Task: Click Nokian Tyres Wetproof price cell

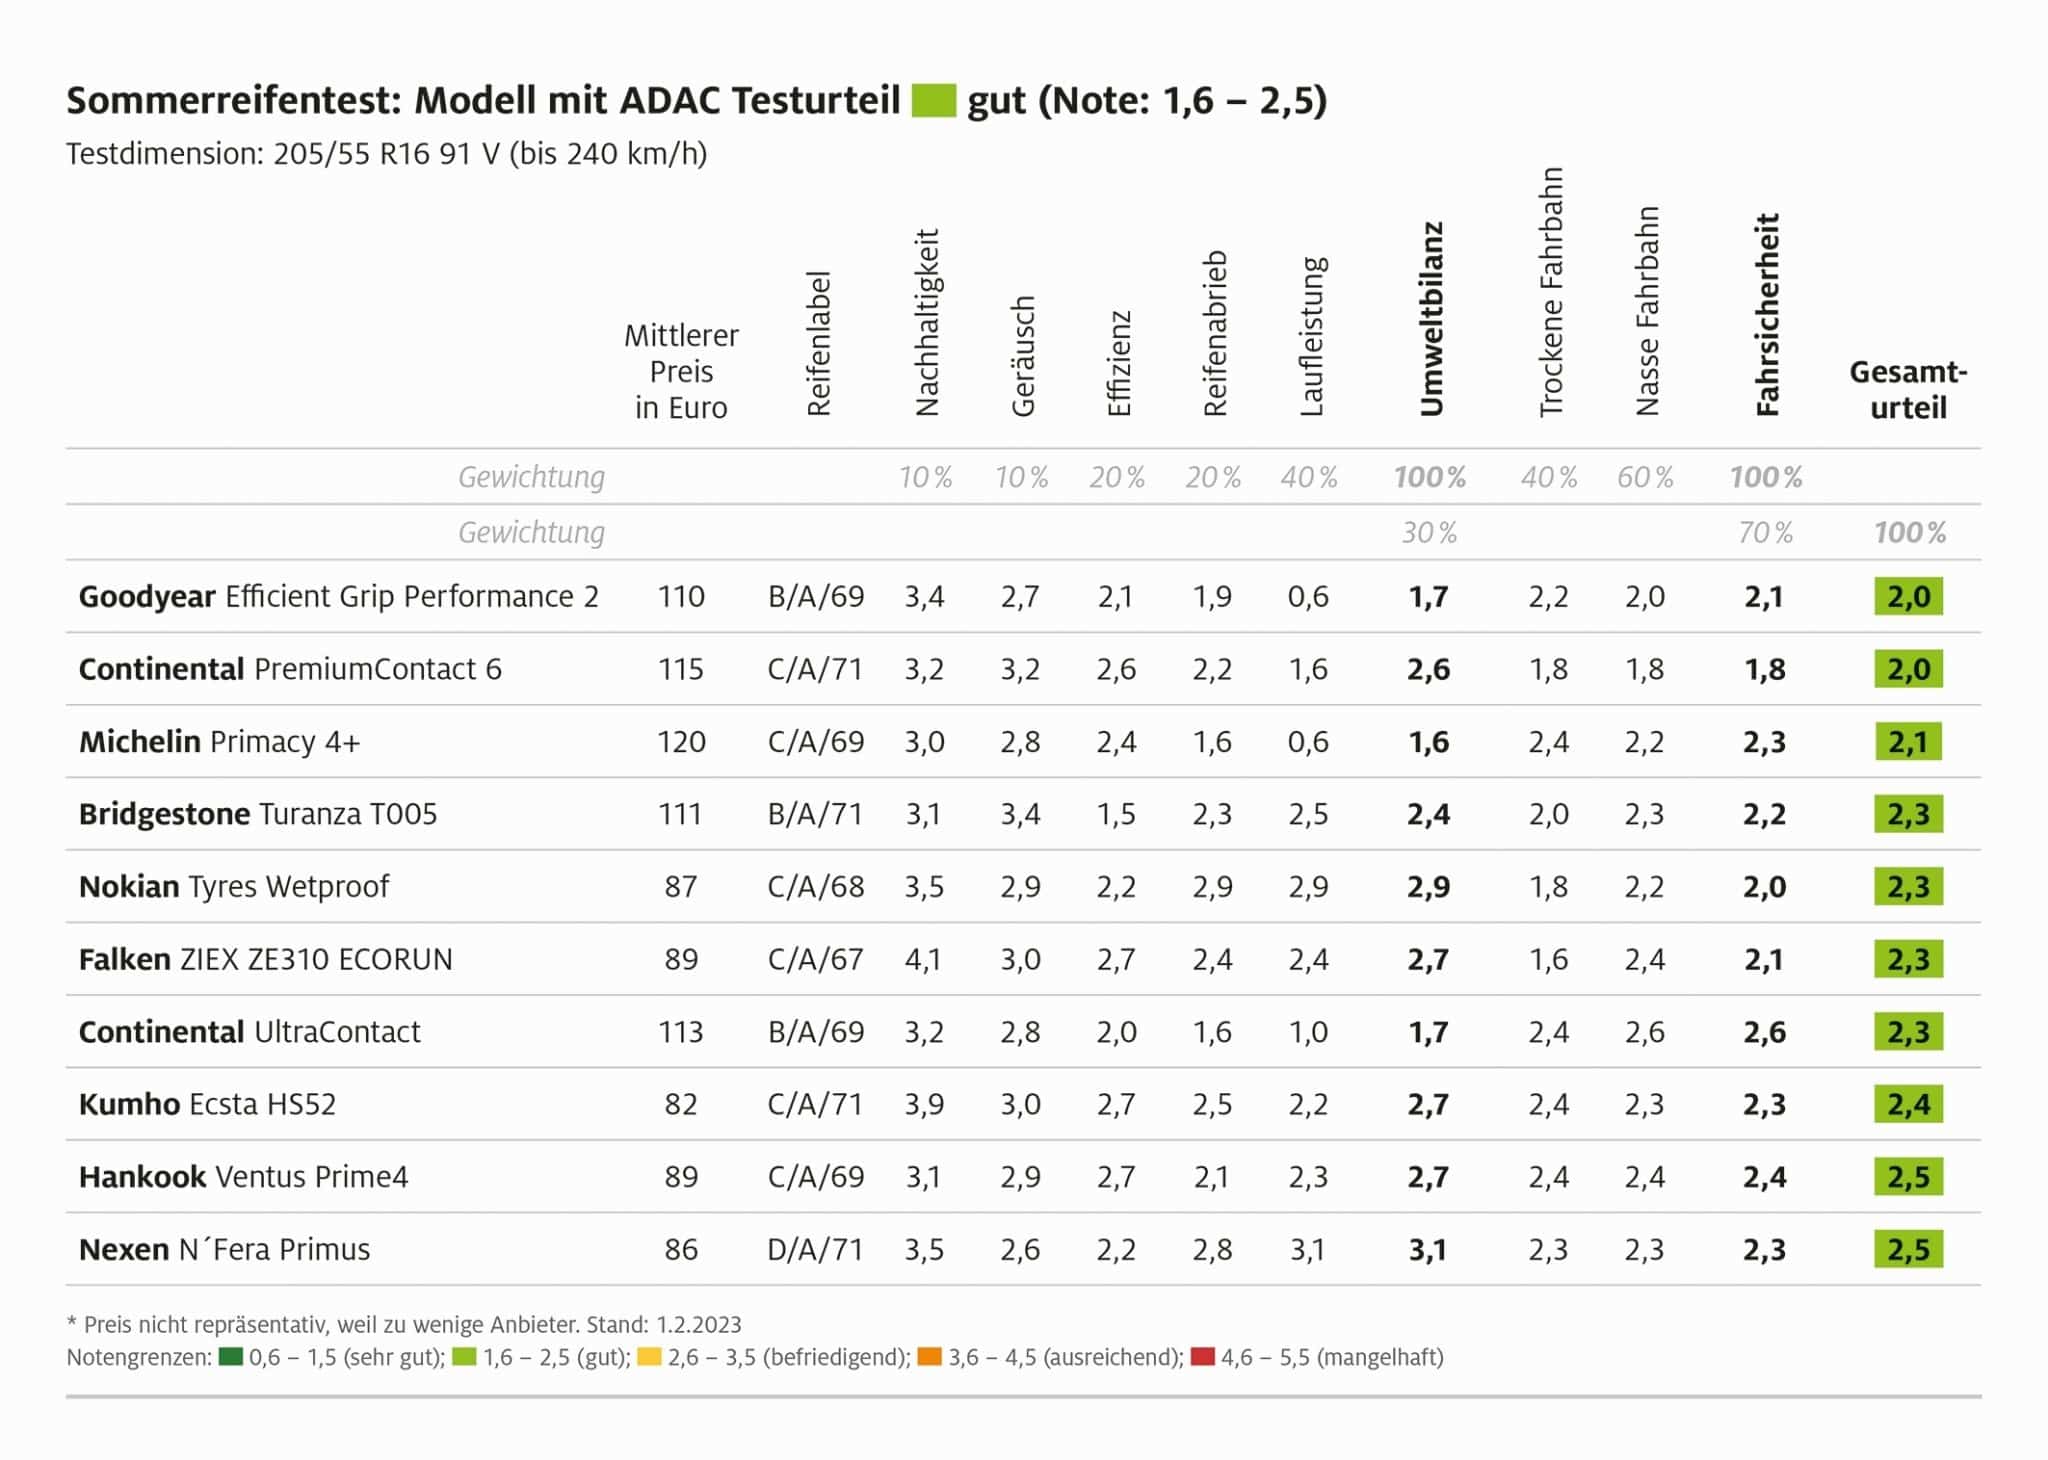Action: 681,887
